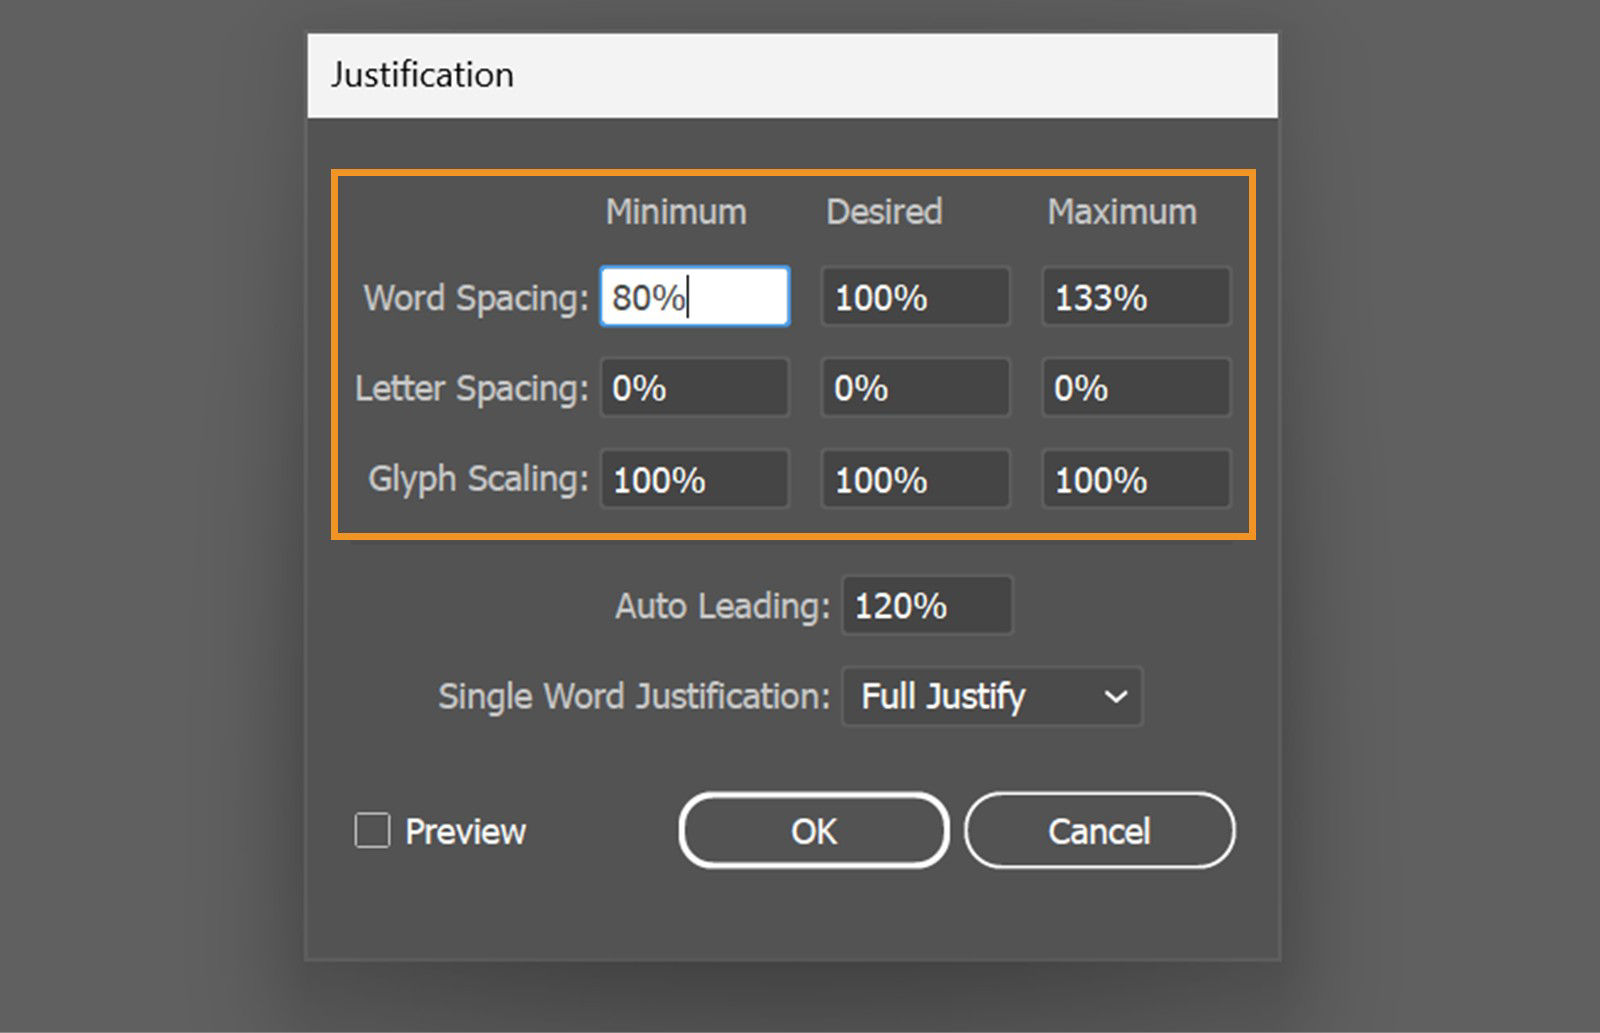Click the Maximum Glyph Scaling field

click(1135, 478)
